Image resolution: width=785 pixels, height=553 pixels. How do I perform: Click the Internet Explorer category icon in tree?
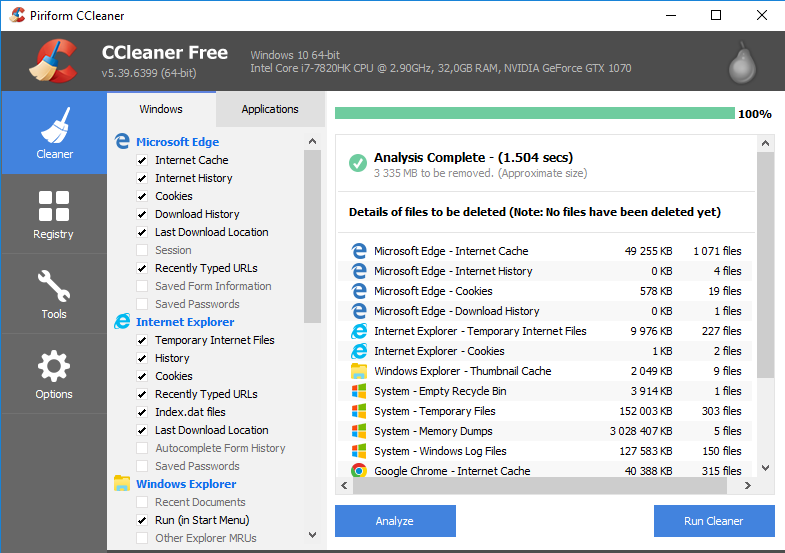point(122,322)
